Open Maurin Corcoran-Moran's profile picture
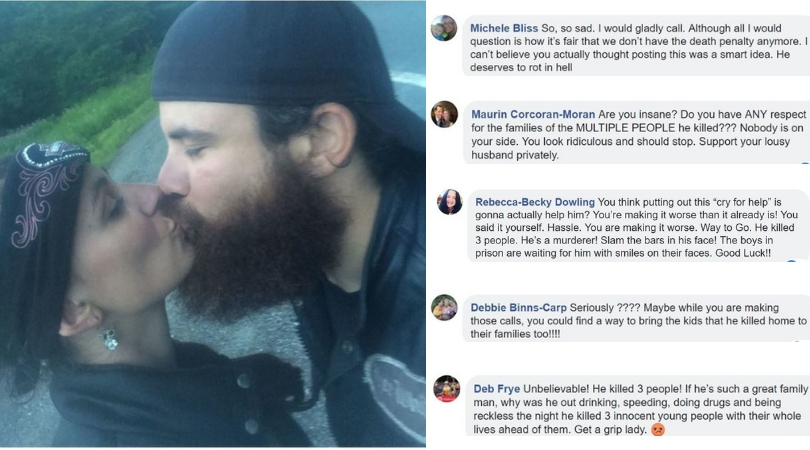This screenshot has height=450, width=810. pyautogui.click(x=444, y=114)
